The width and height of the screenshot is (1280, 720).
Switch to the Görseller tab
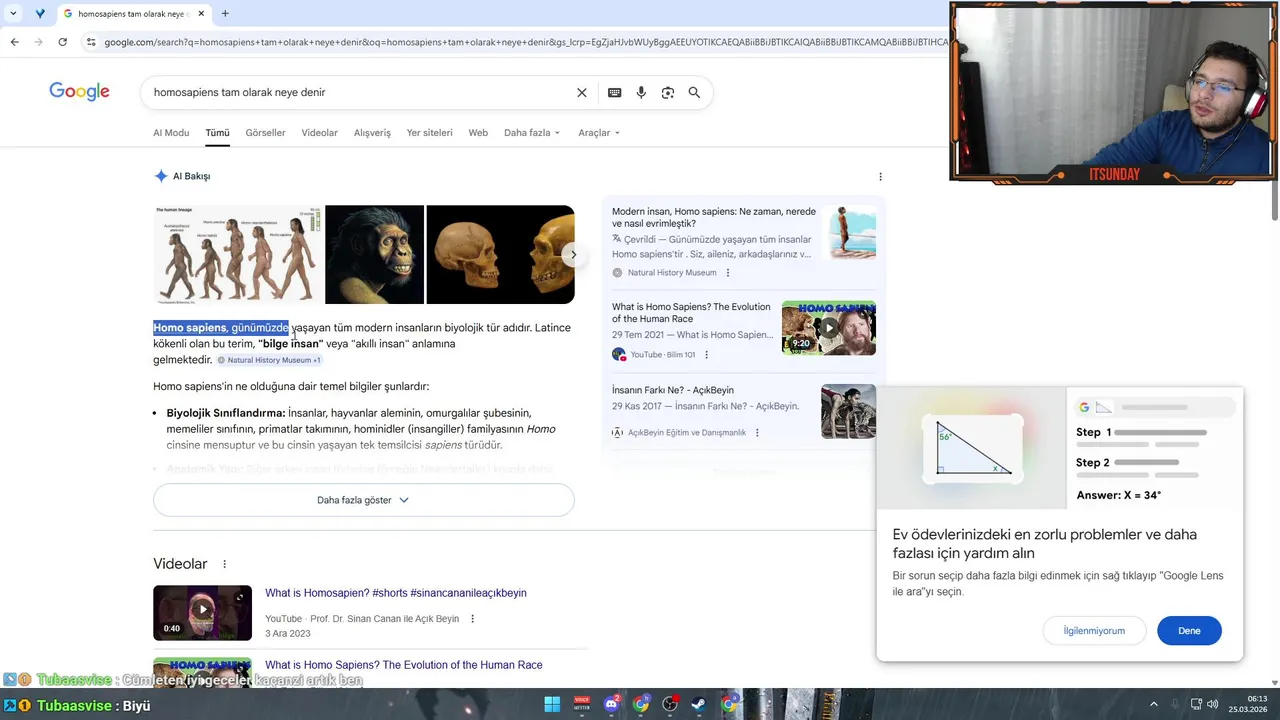click(265, 133)
